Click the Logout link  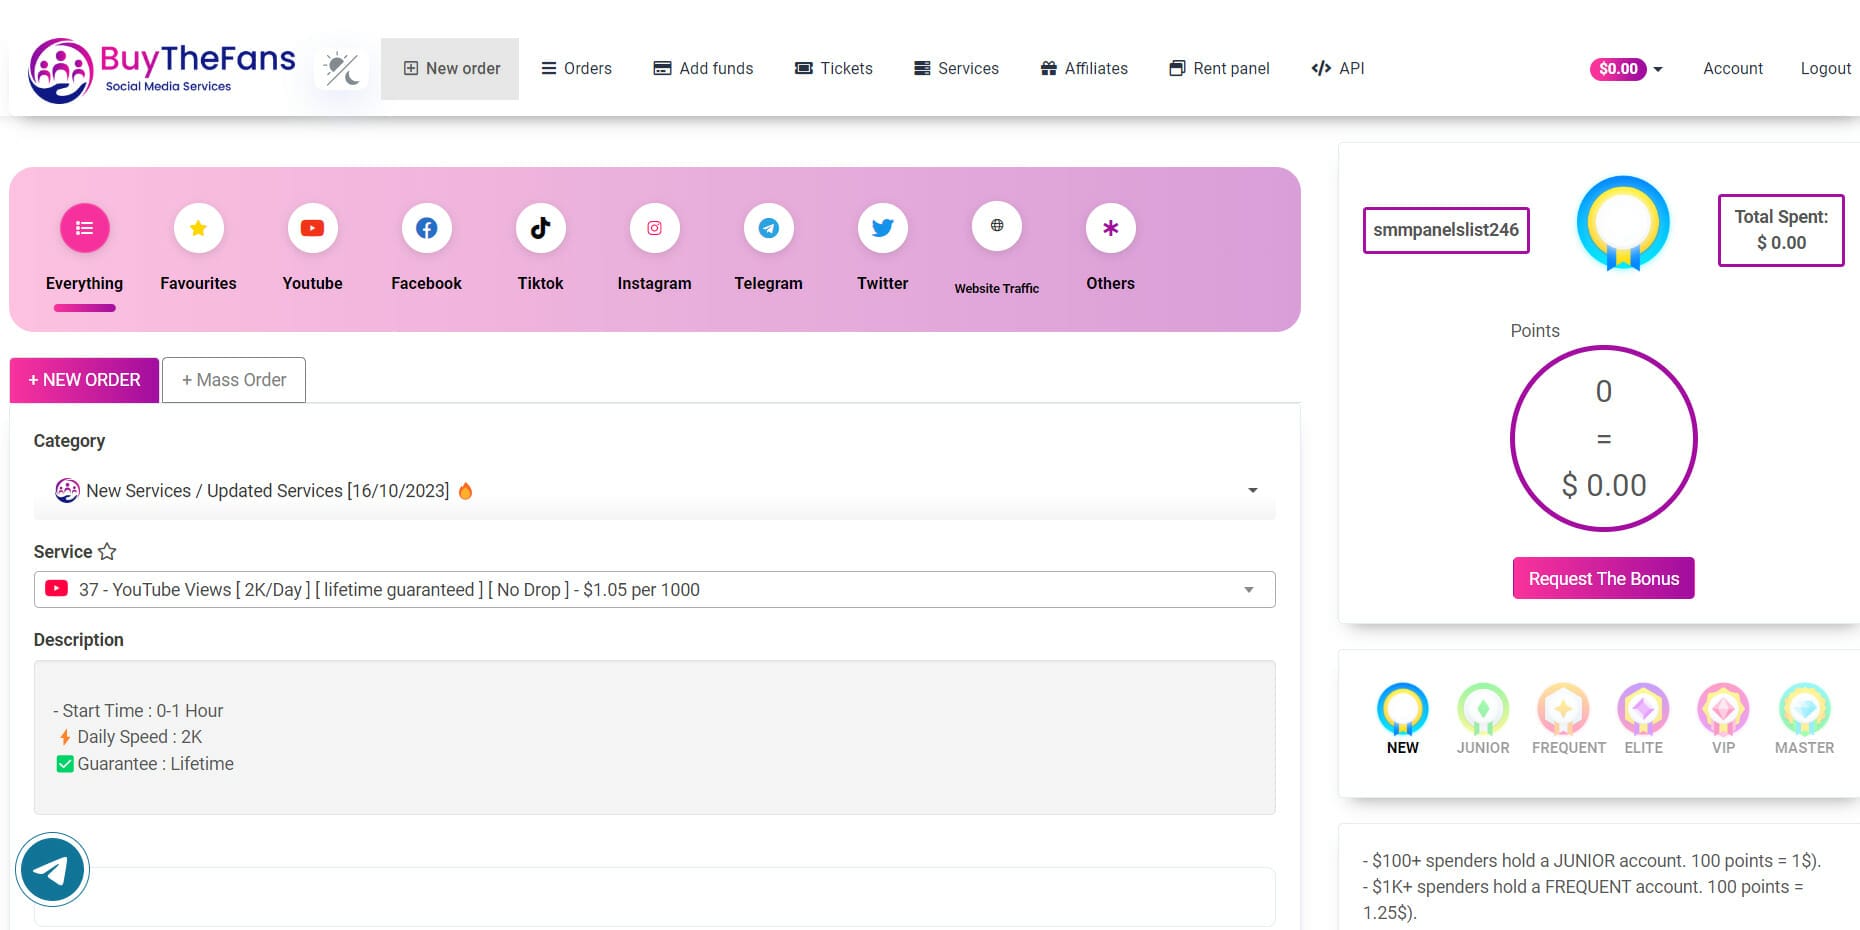1825,69
